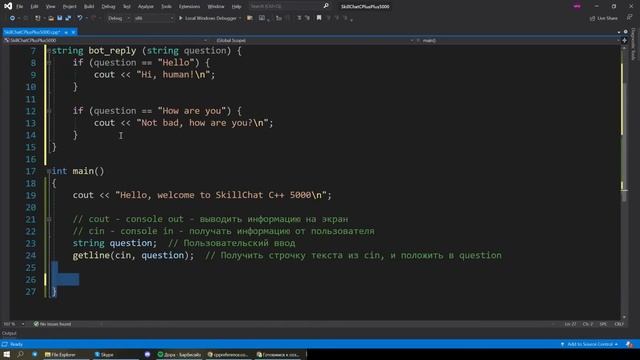640x360 pixels.
Task: Open the Build menu
Action: coord(89,7)
